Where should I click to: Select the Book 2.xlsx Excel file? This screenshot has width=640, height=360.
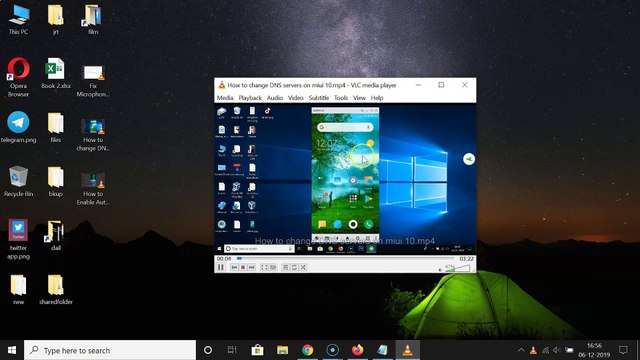pyautogui.click(x=56, y=73)
